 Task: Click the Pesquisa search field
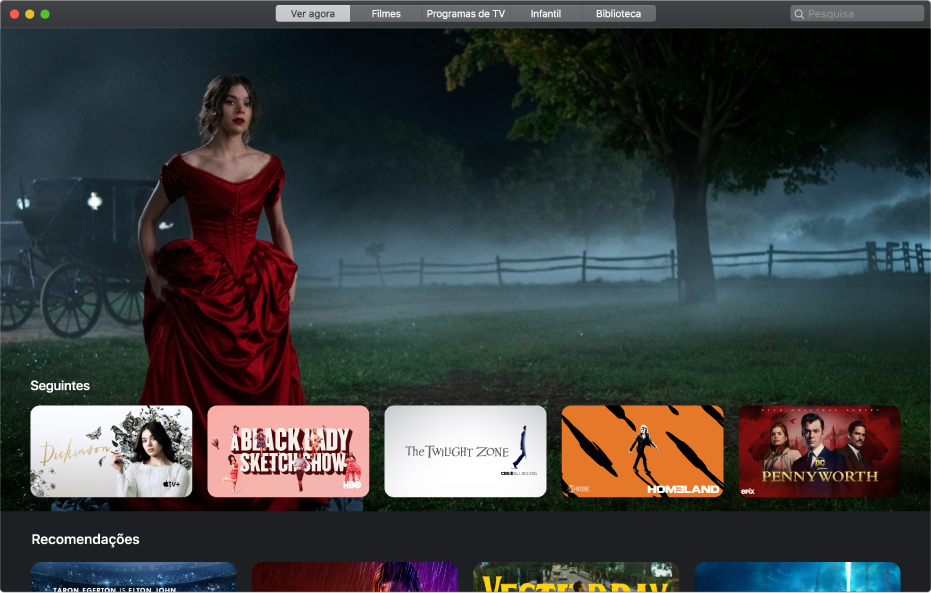tap(857, 14)
